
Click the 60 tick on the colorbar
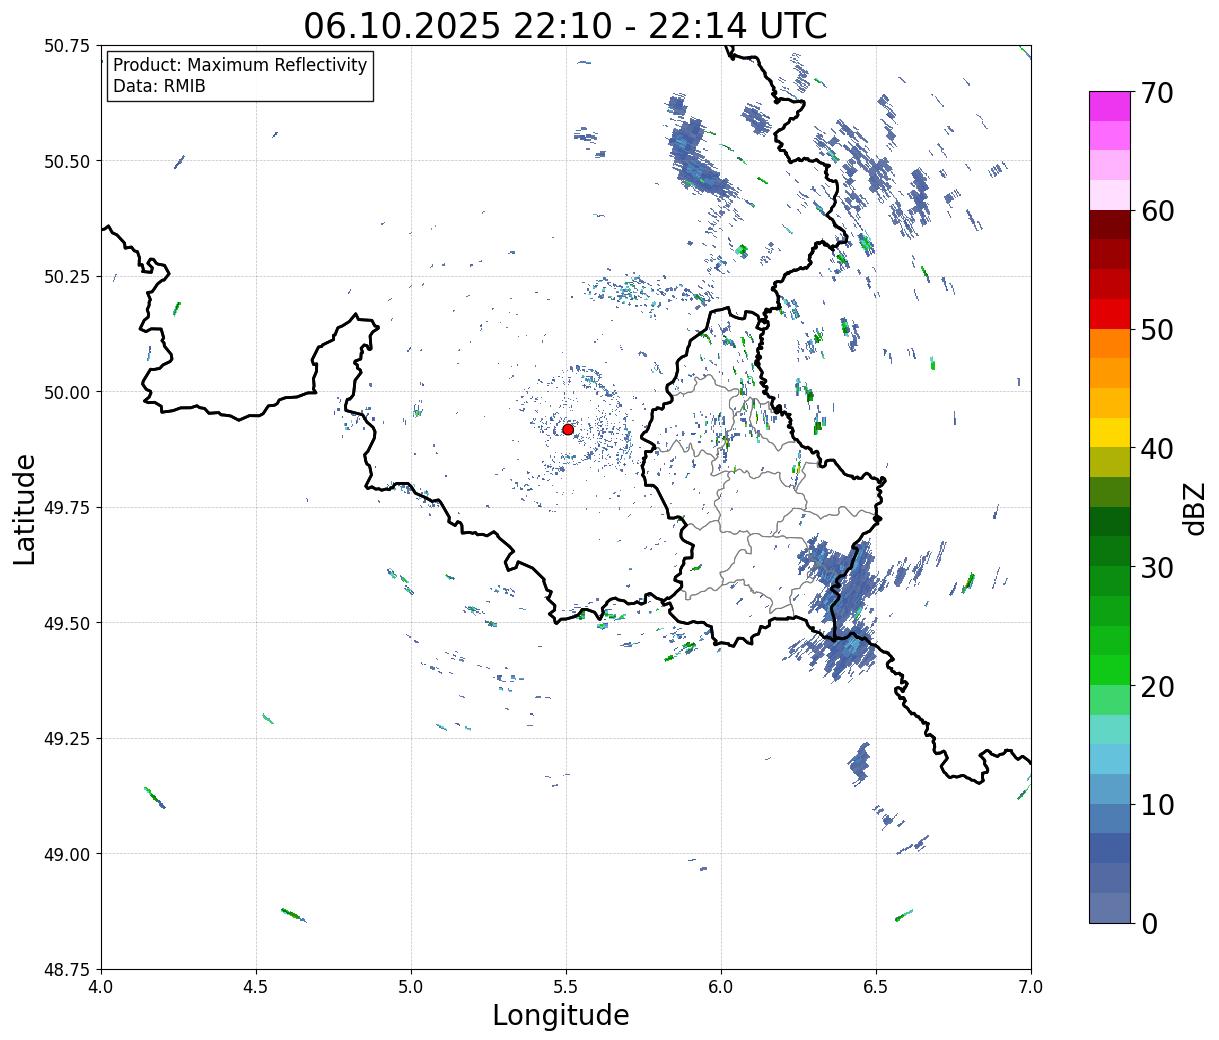1156,211
